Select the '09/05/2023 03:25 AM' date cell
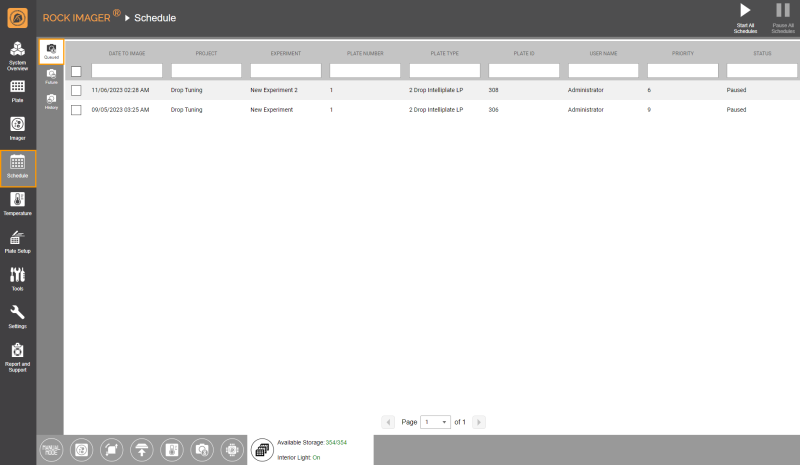 click(x=120, y=109)
